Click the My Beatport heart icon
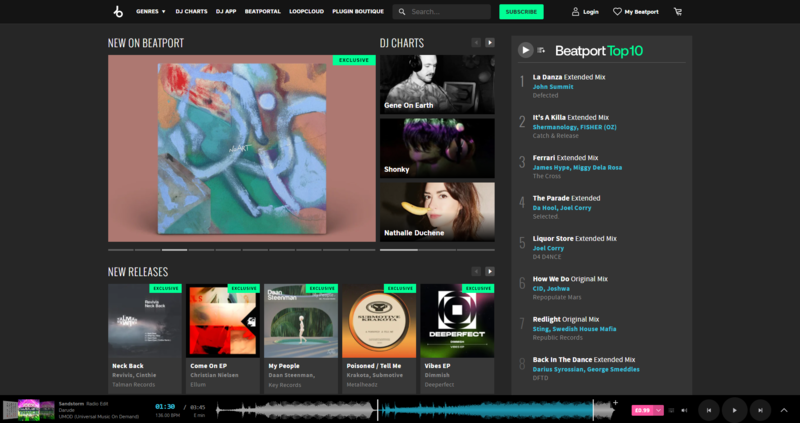Screen dimensions: 800x423 [616, 12]
